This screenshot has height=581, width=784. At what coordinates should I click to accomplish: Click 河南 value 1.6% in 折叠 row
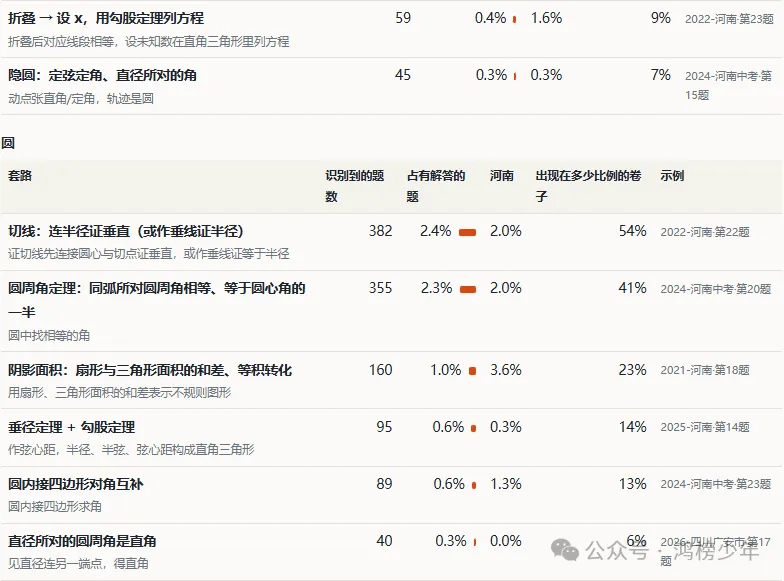(546, 18)
